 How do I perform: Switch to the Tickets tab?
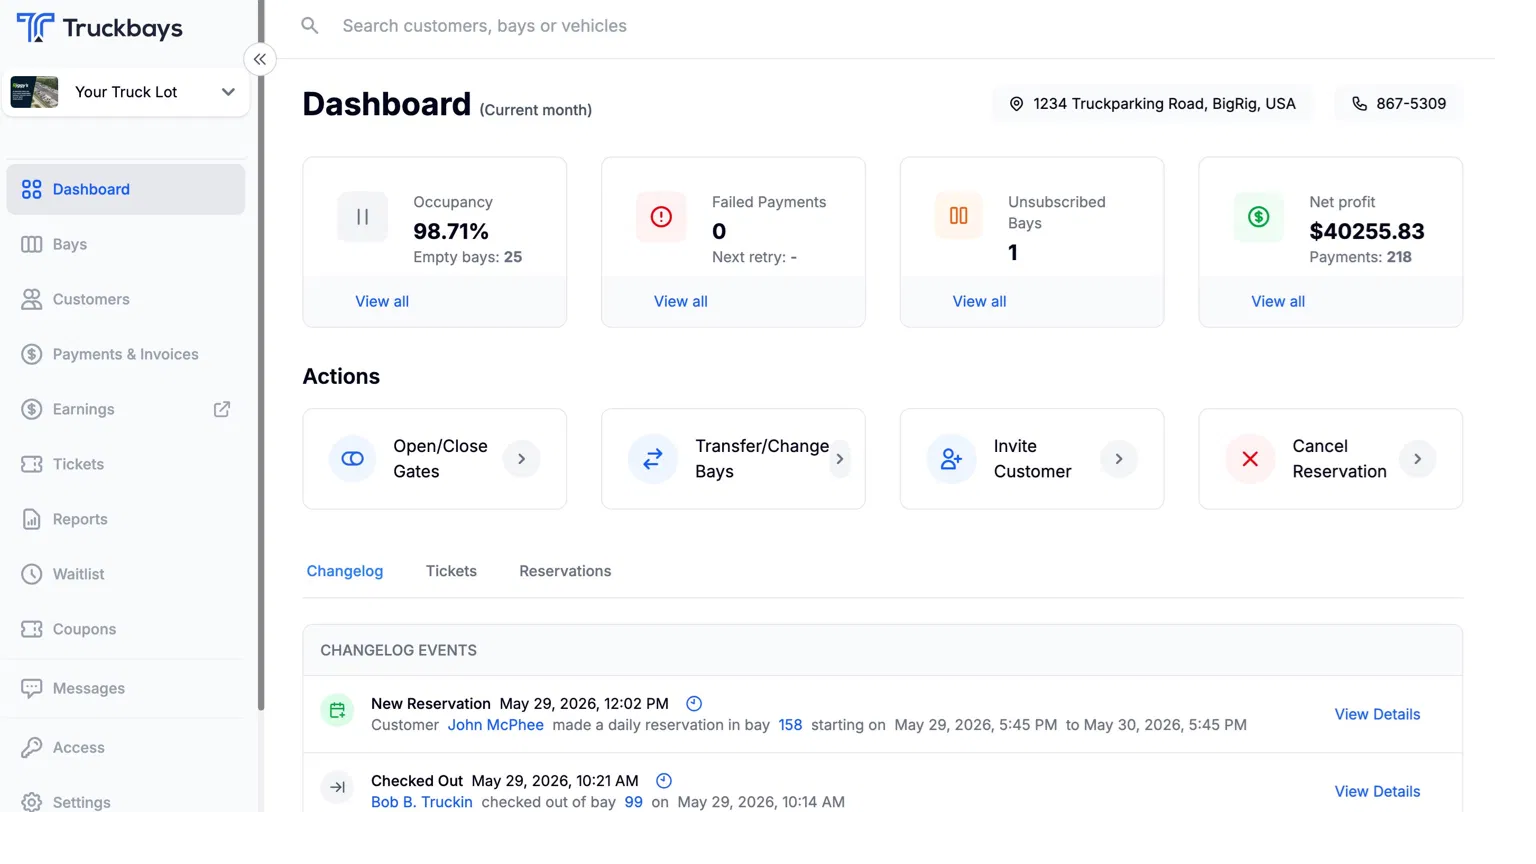(x=451, y=571)
